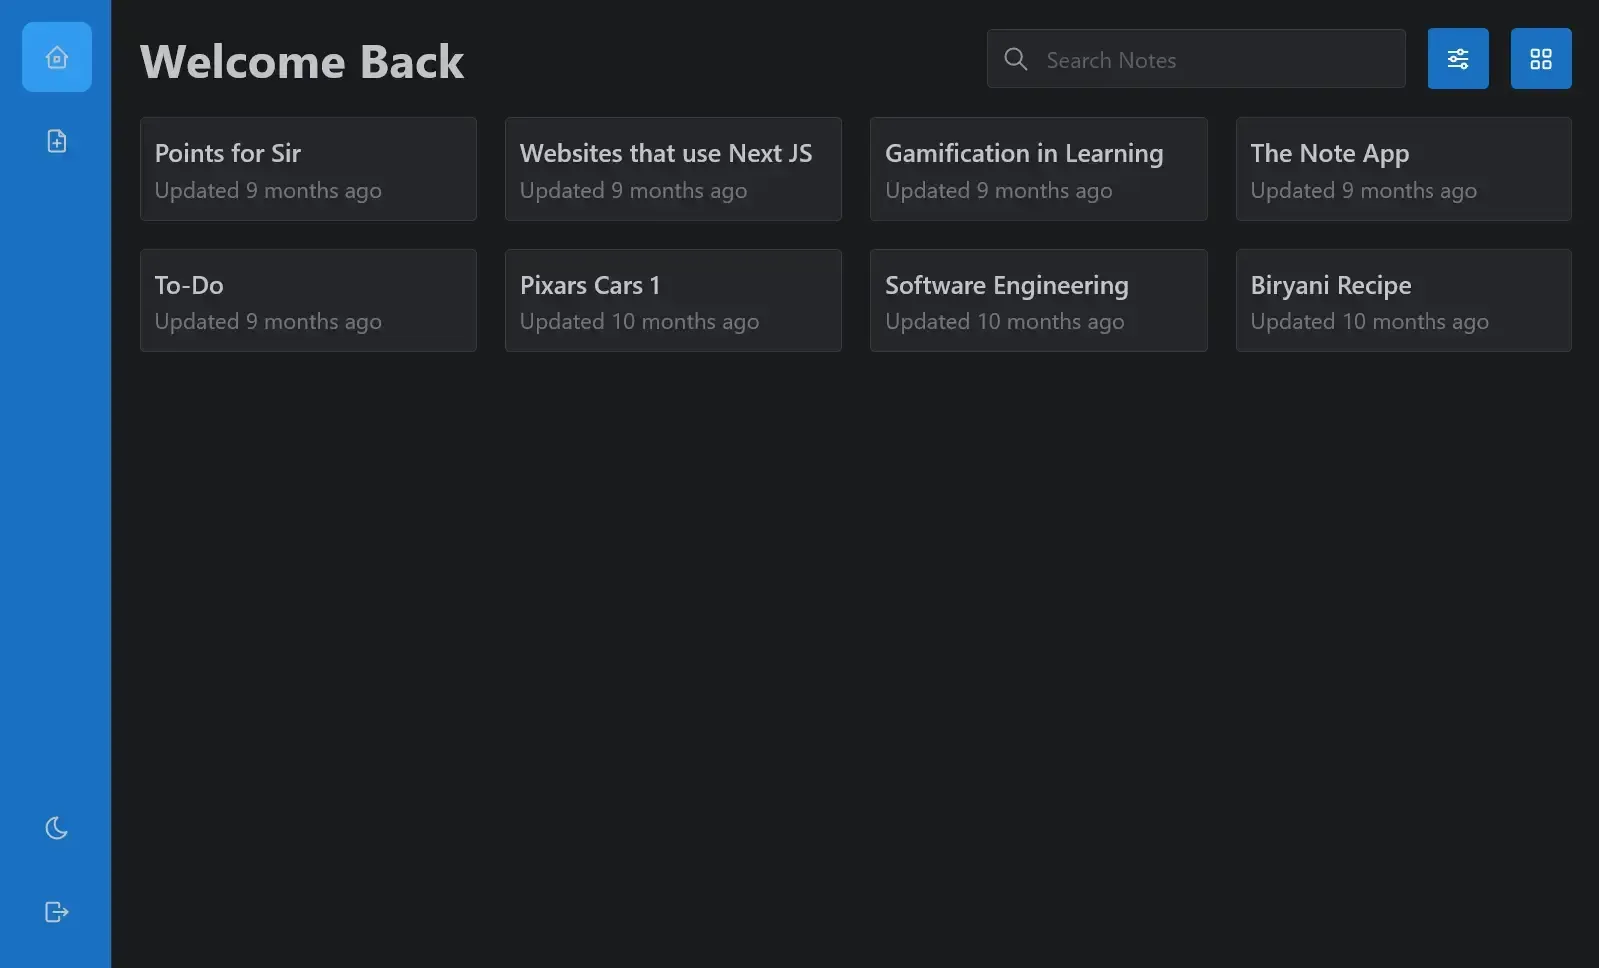Focus the Search Notes field
The width and height of the screenshot is (1600, 968).
(x=1215, y=60)
